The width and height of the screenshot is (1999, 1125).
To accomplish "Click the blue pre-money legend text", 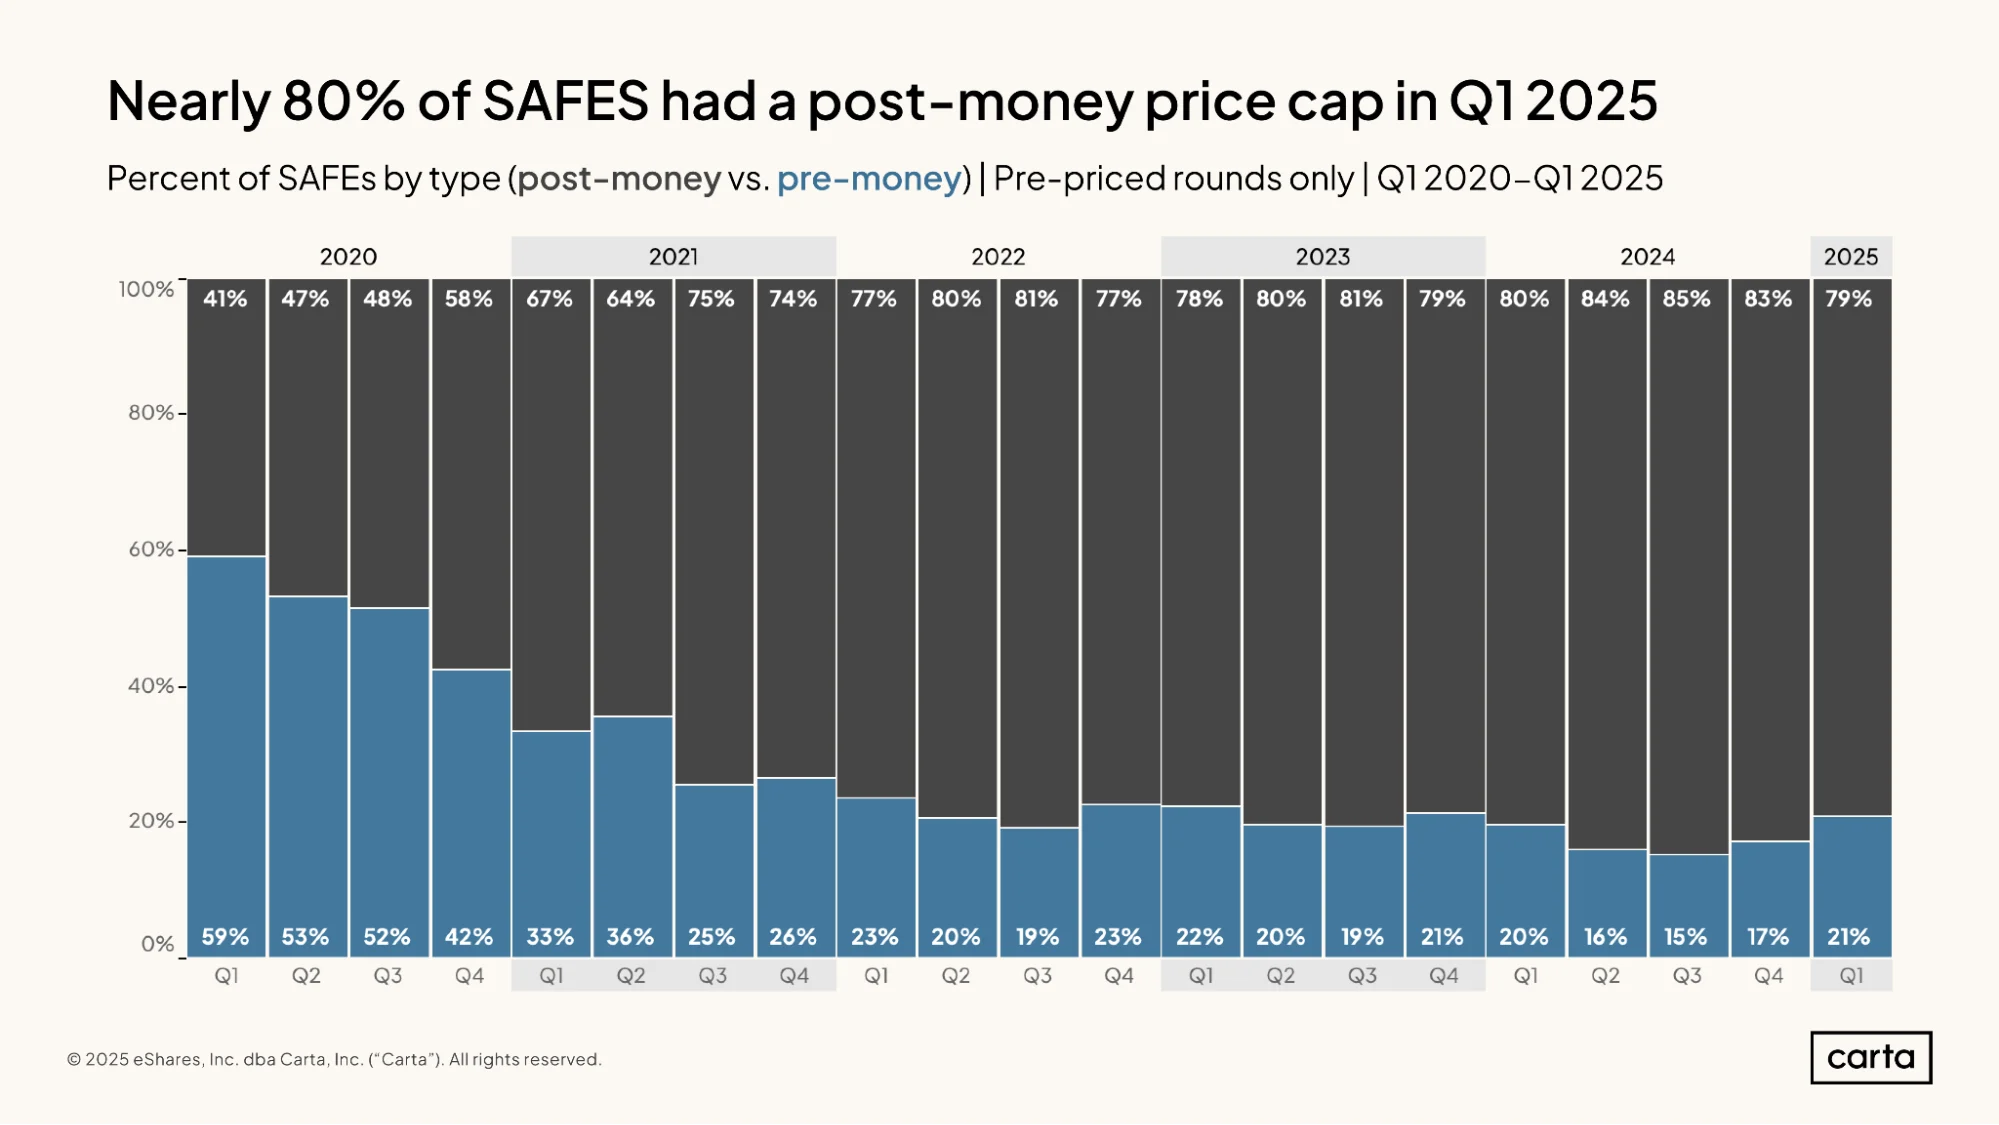I will (x=869, y=178).
